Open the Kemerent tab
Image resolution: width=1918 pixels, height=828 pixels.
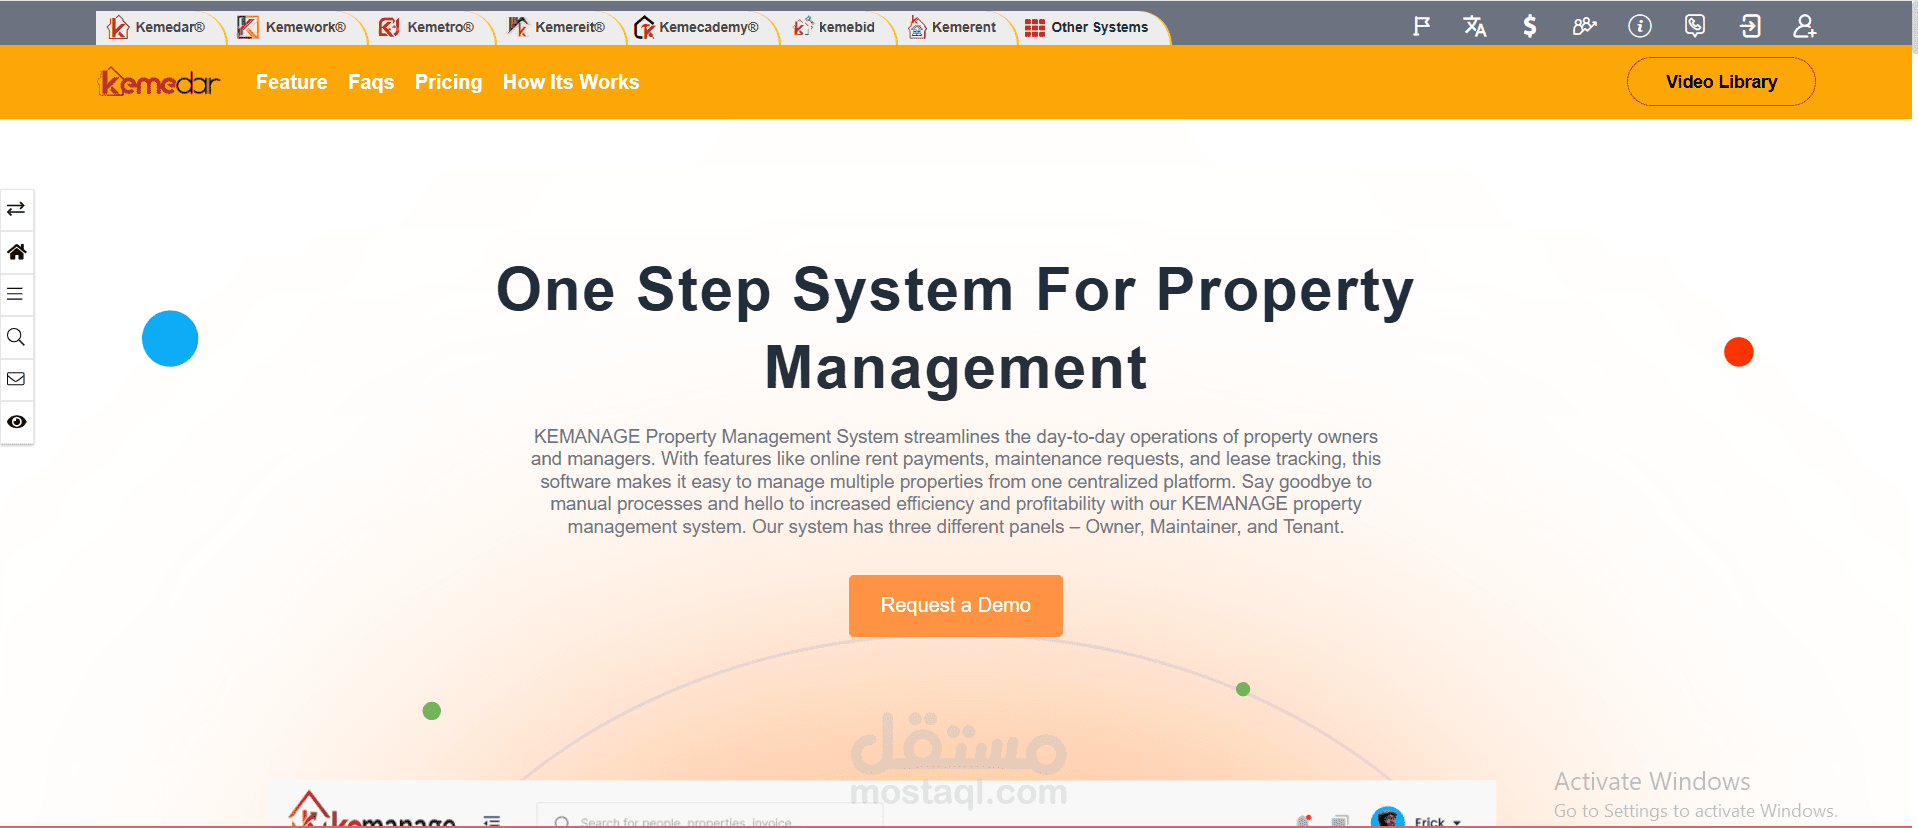point(952,27)
